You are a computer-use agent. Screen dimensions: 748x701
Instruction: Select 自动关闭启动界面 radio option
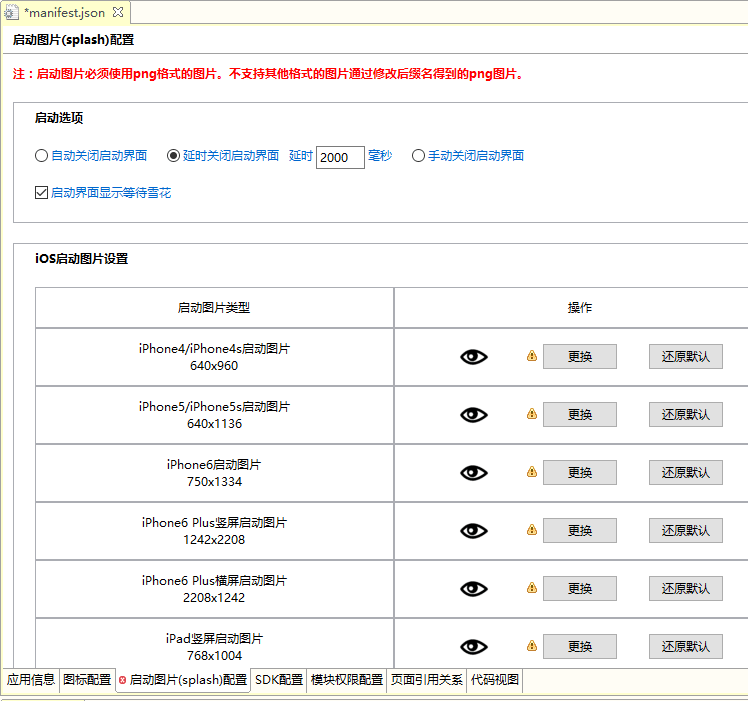[x=41, y=156]
